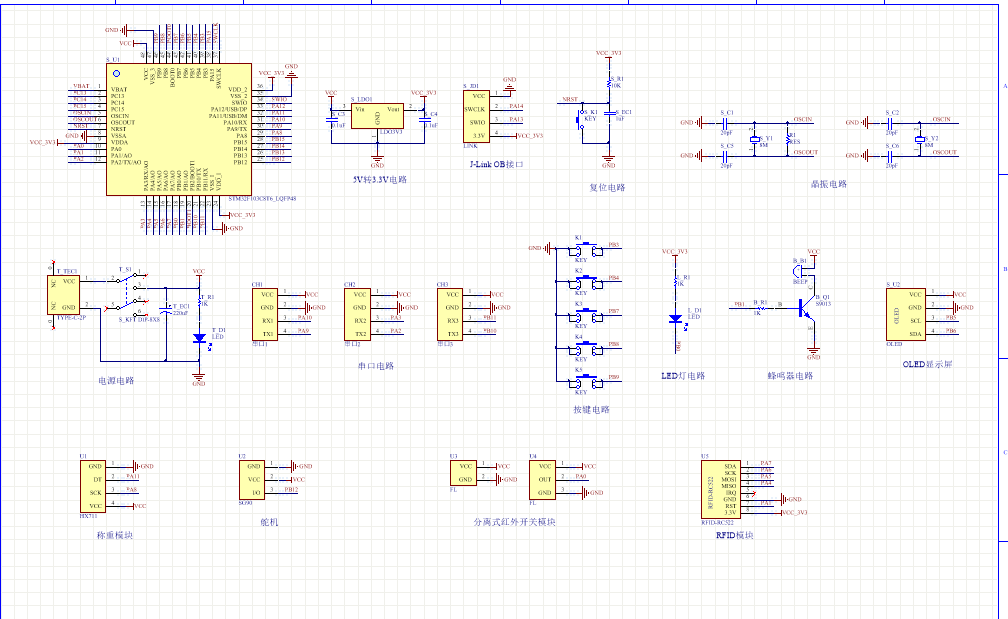Click the S_R1 10K resistor in reset circuit
This screenshot has height=619, width=1008.
(x=611, y=83)
